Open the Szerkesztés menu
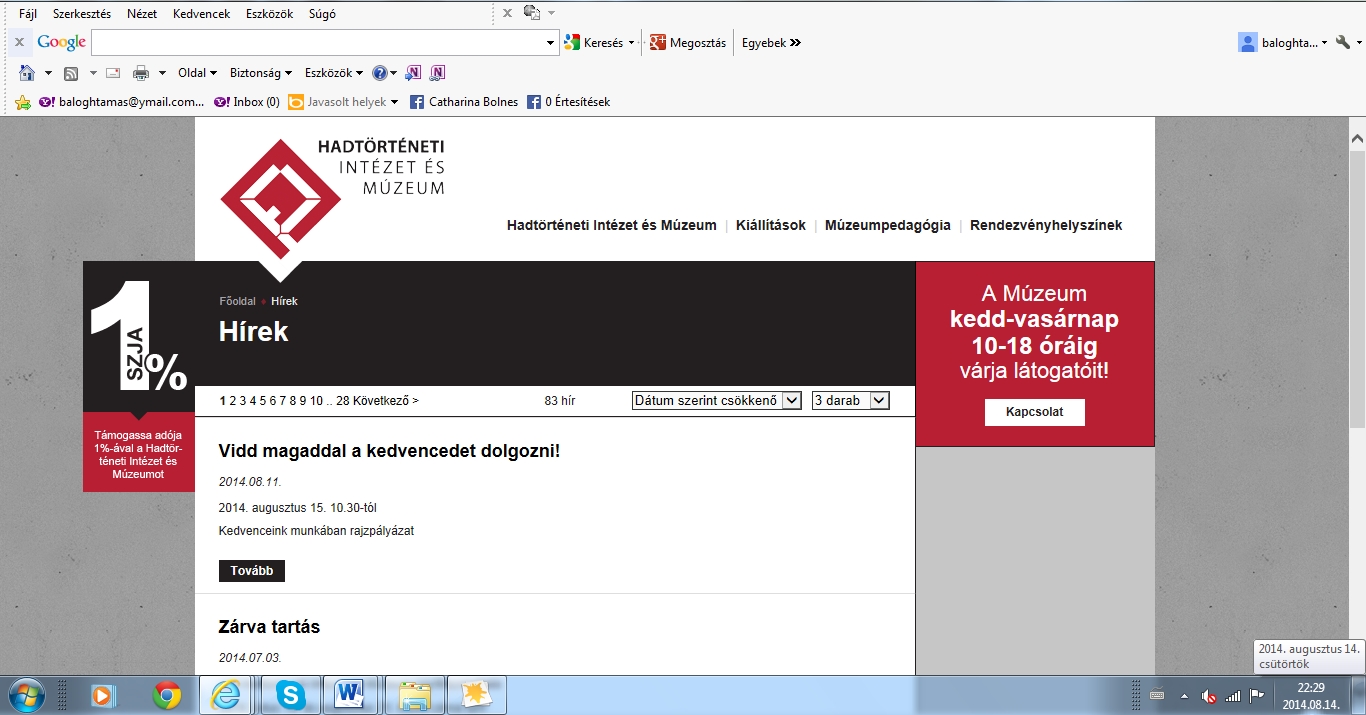This screenshot has width=1366, height=715. (x=82, y=14)
